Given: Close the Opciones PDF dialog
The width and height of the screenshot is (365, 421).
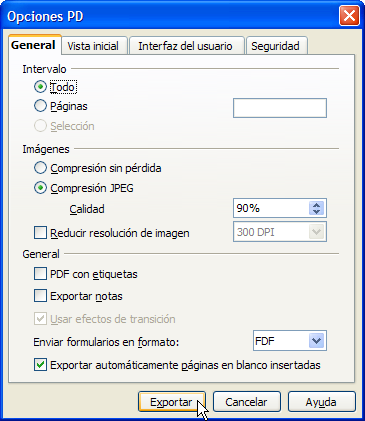Looking at the screenshot, I should tap(349, 16).
